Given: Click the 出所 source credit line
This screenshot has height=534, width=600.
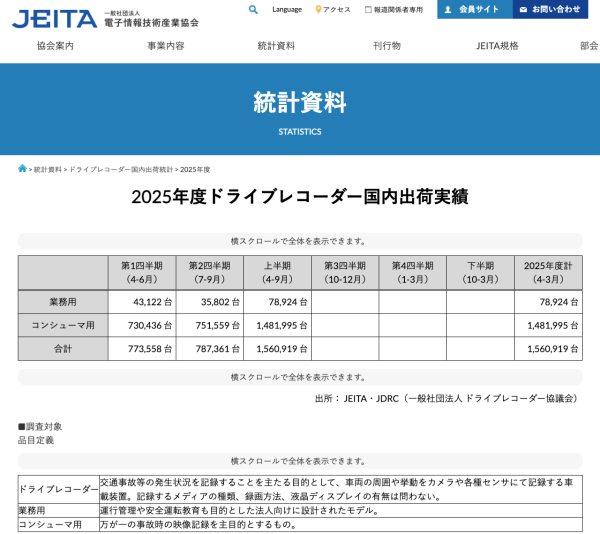Looking at the screenshot, I should coord(446,399).
